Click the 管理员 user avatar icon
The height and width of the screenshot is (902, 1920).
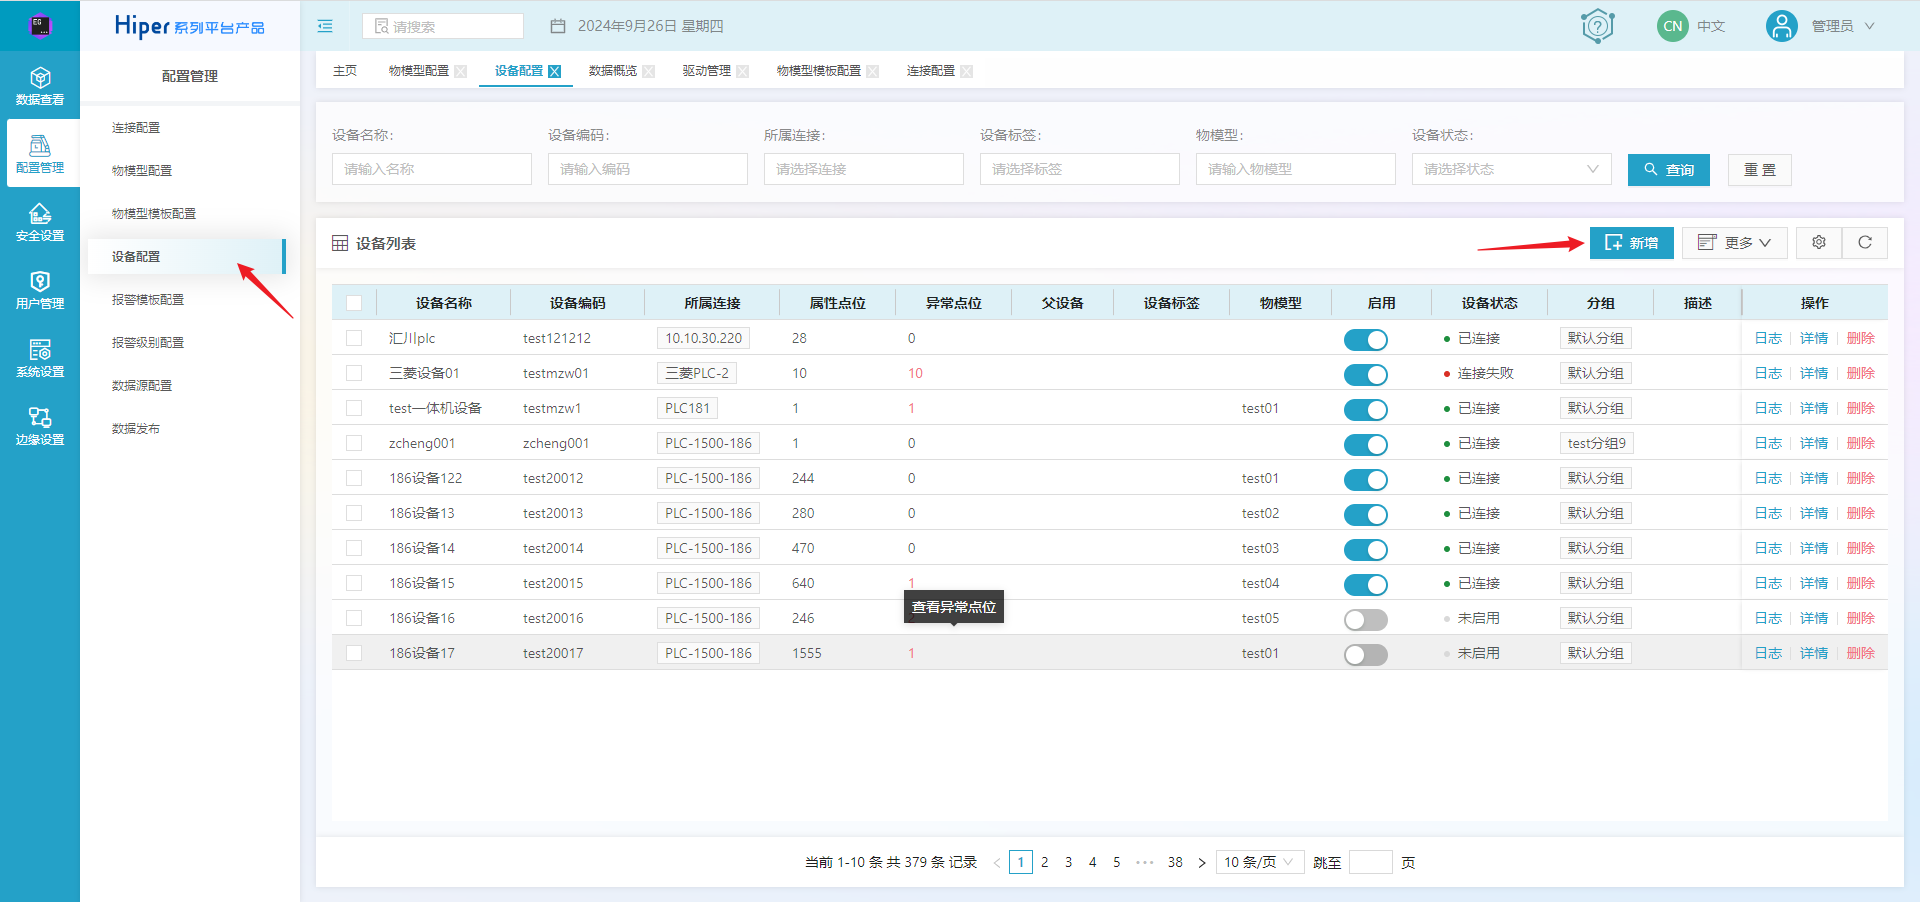(x=1782, y=26)
